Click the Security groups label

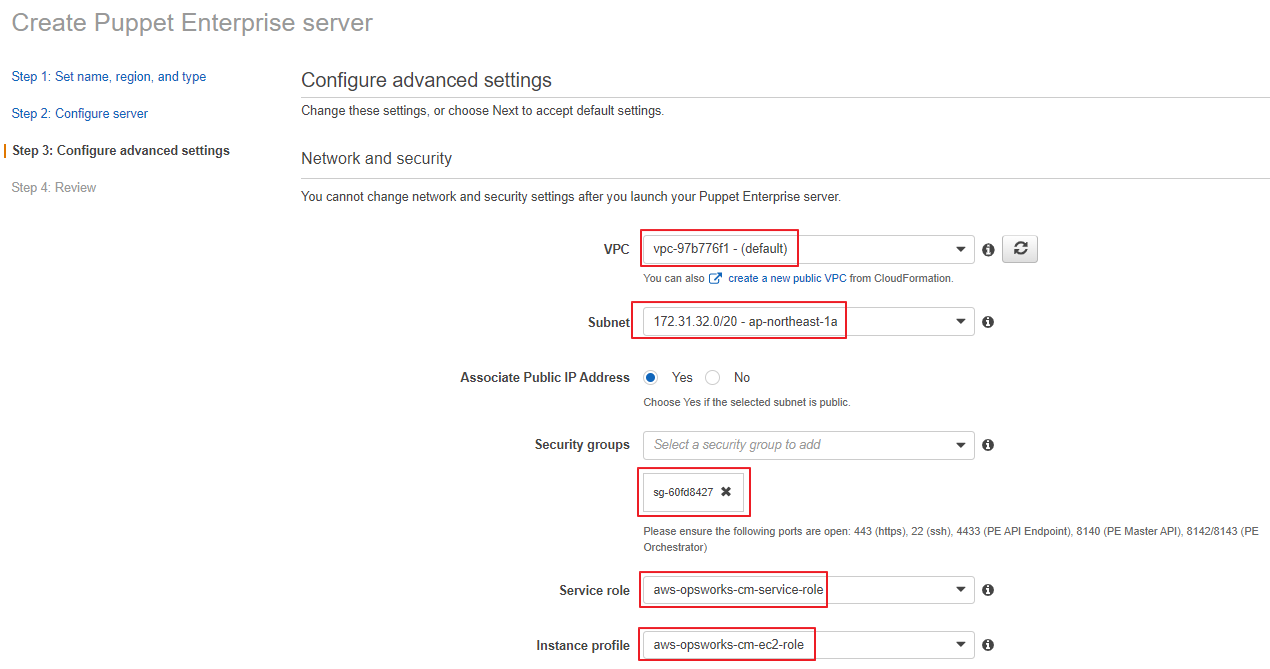click(582, 445)
